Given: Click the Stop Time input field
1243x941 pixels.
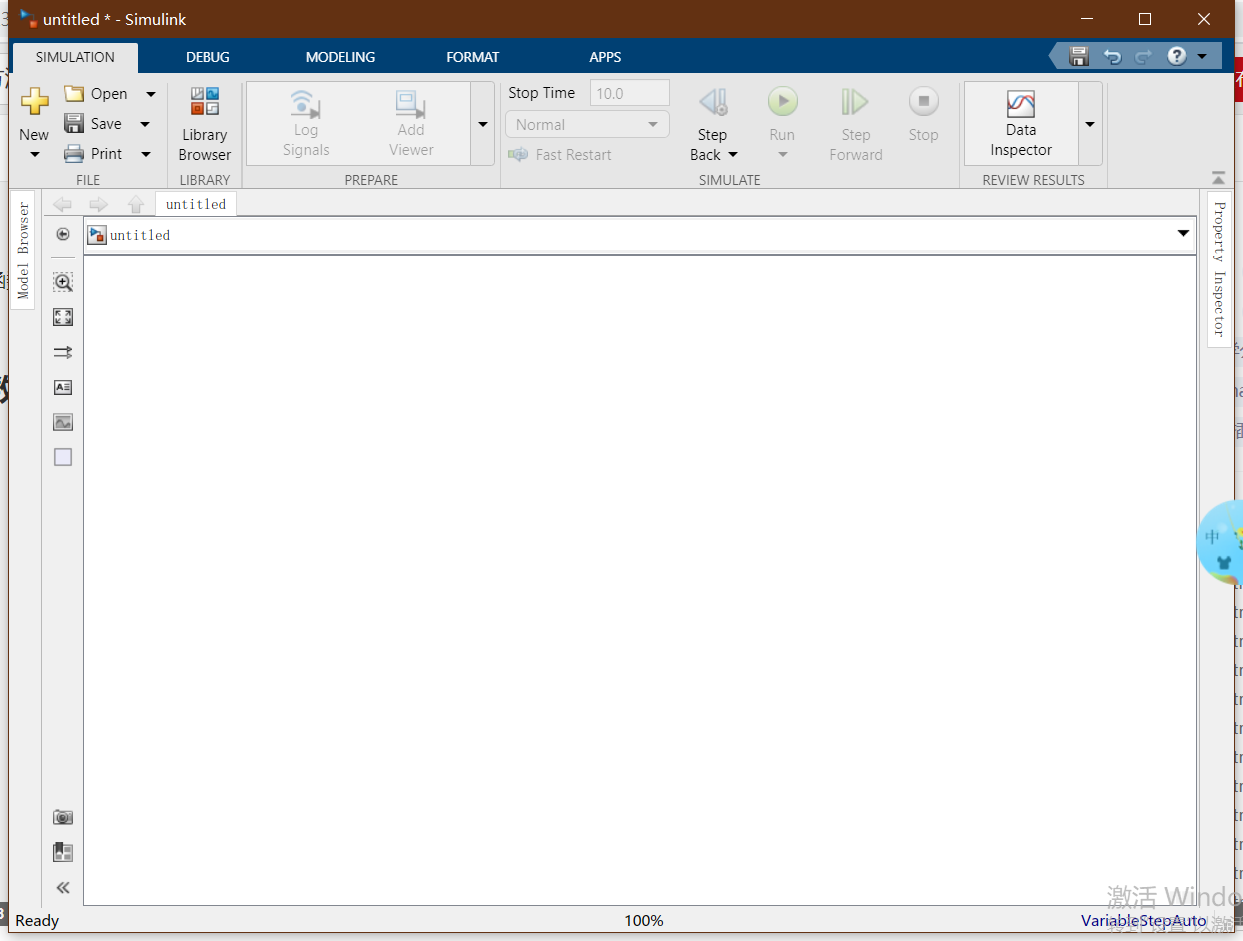Looking at the screenshot, I should 630,93.
